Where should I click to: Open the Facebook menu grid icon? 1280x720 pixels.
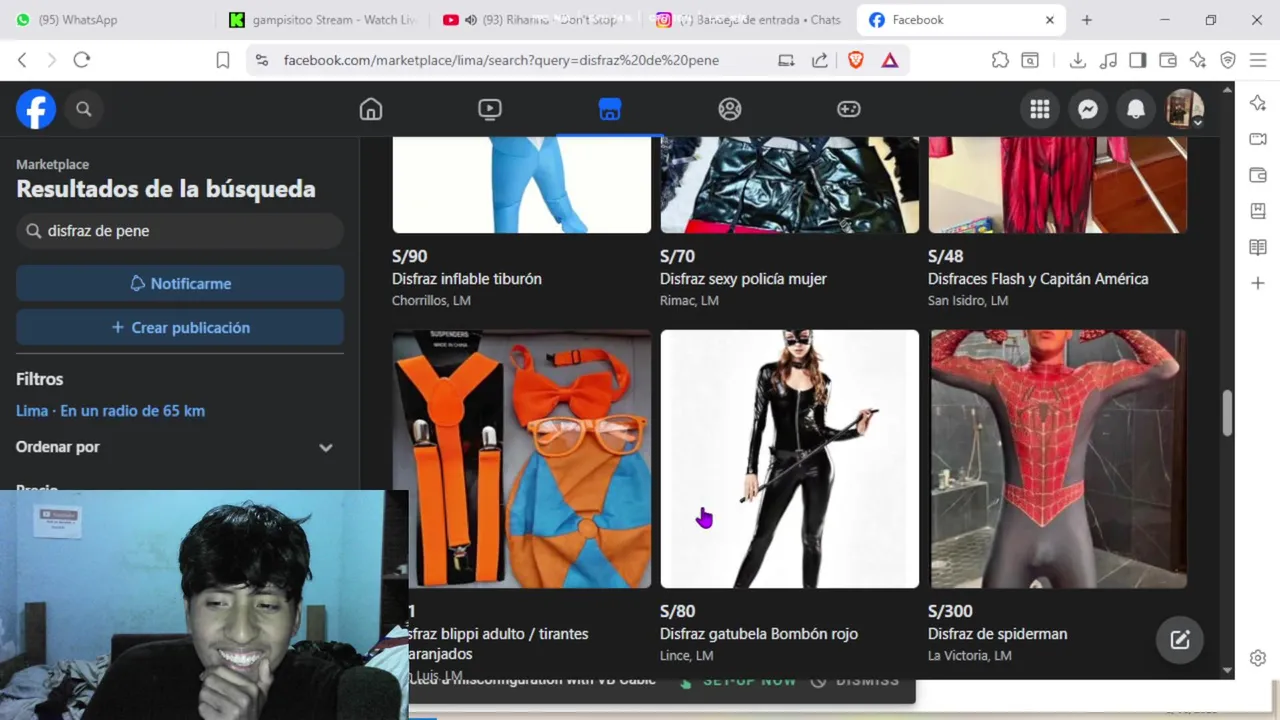1040,109
